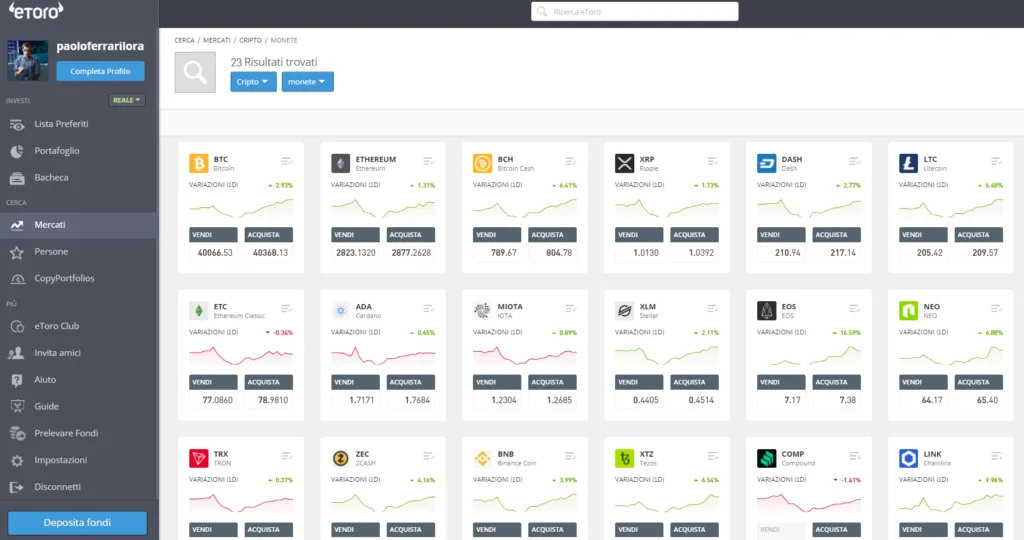Click the Stellar XLM icon

tap(624, 311)
